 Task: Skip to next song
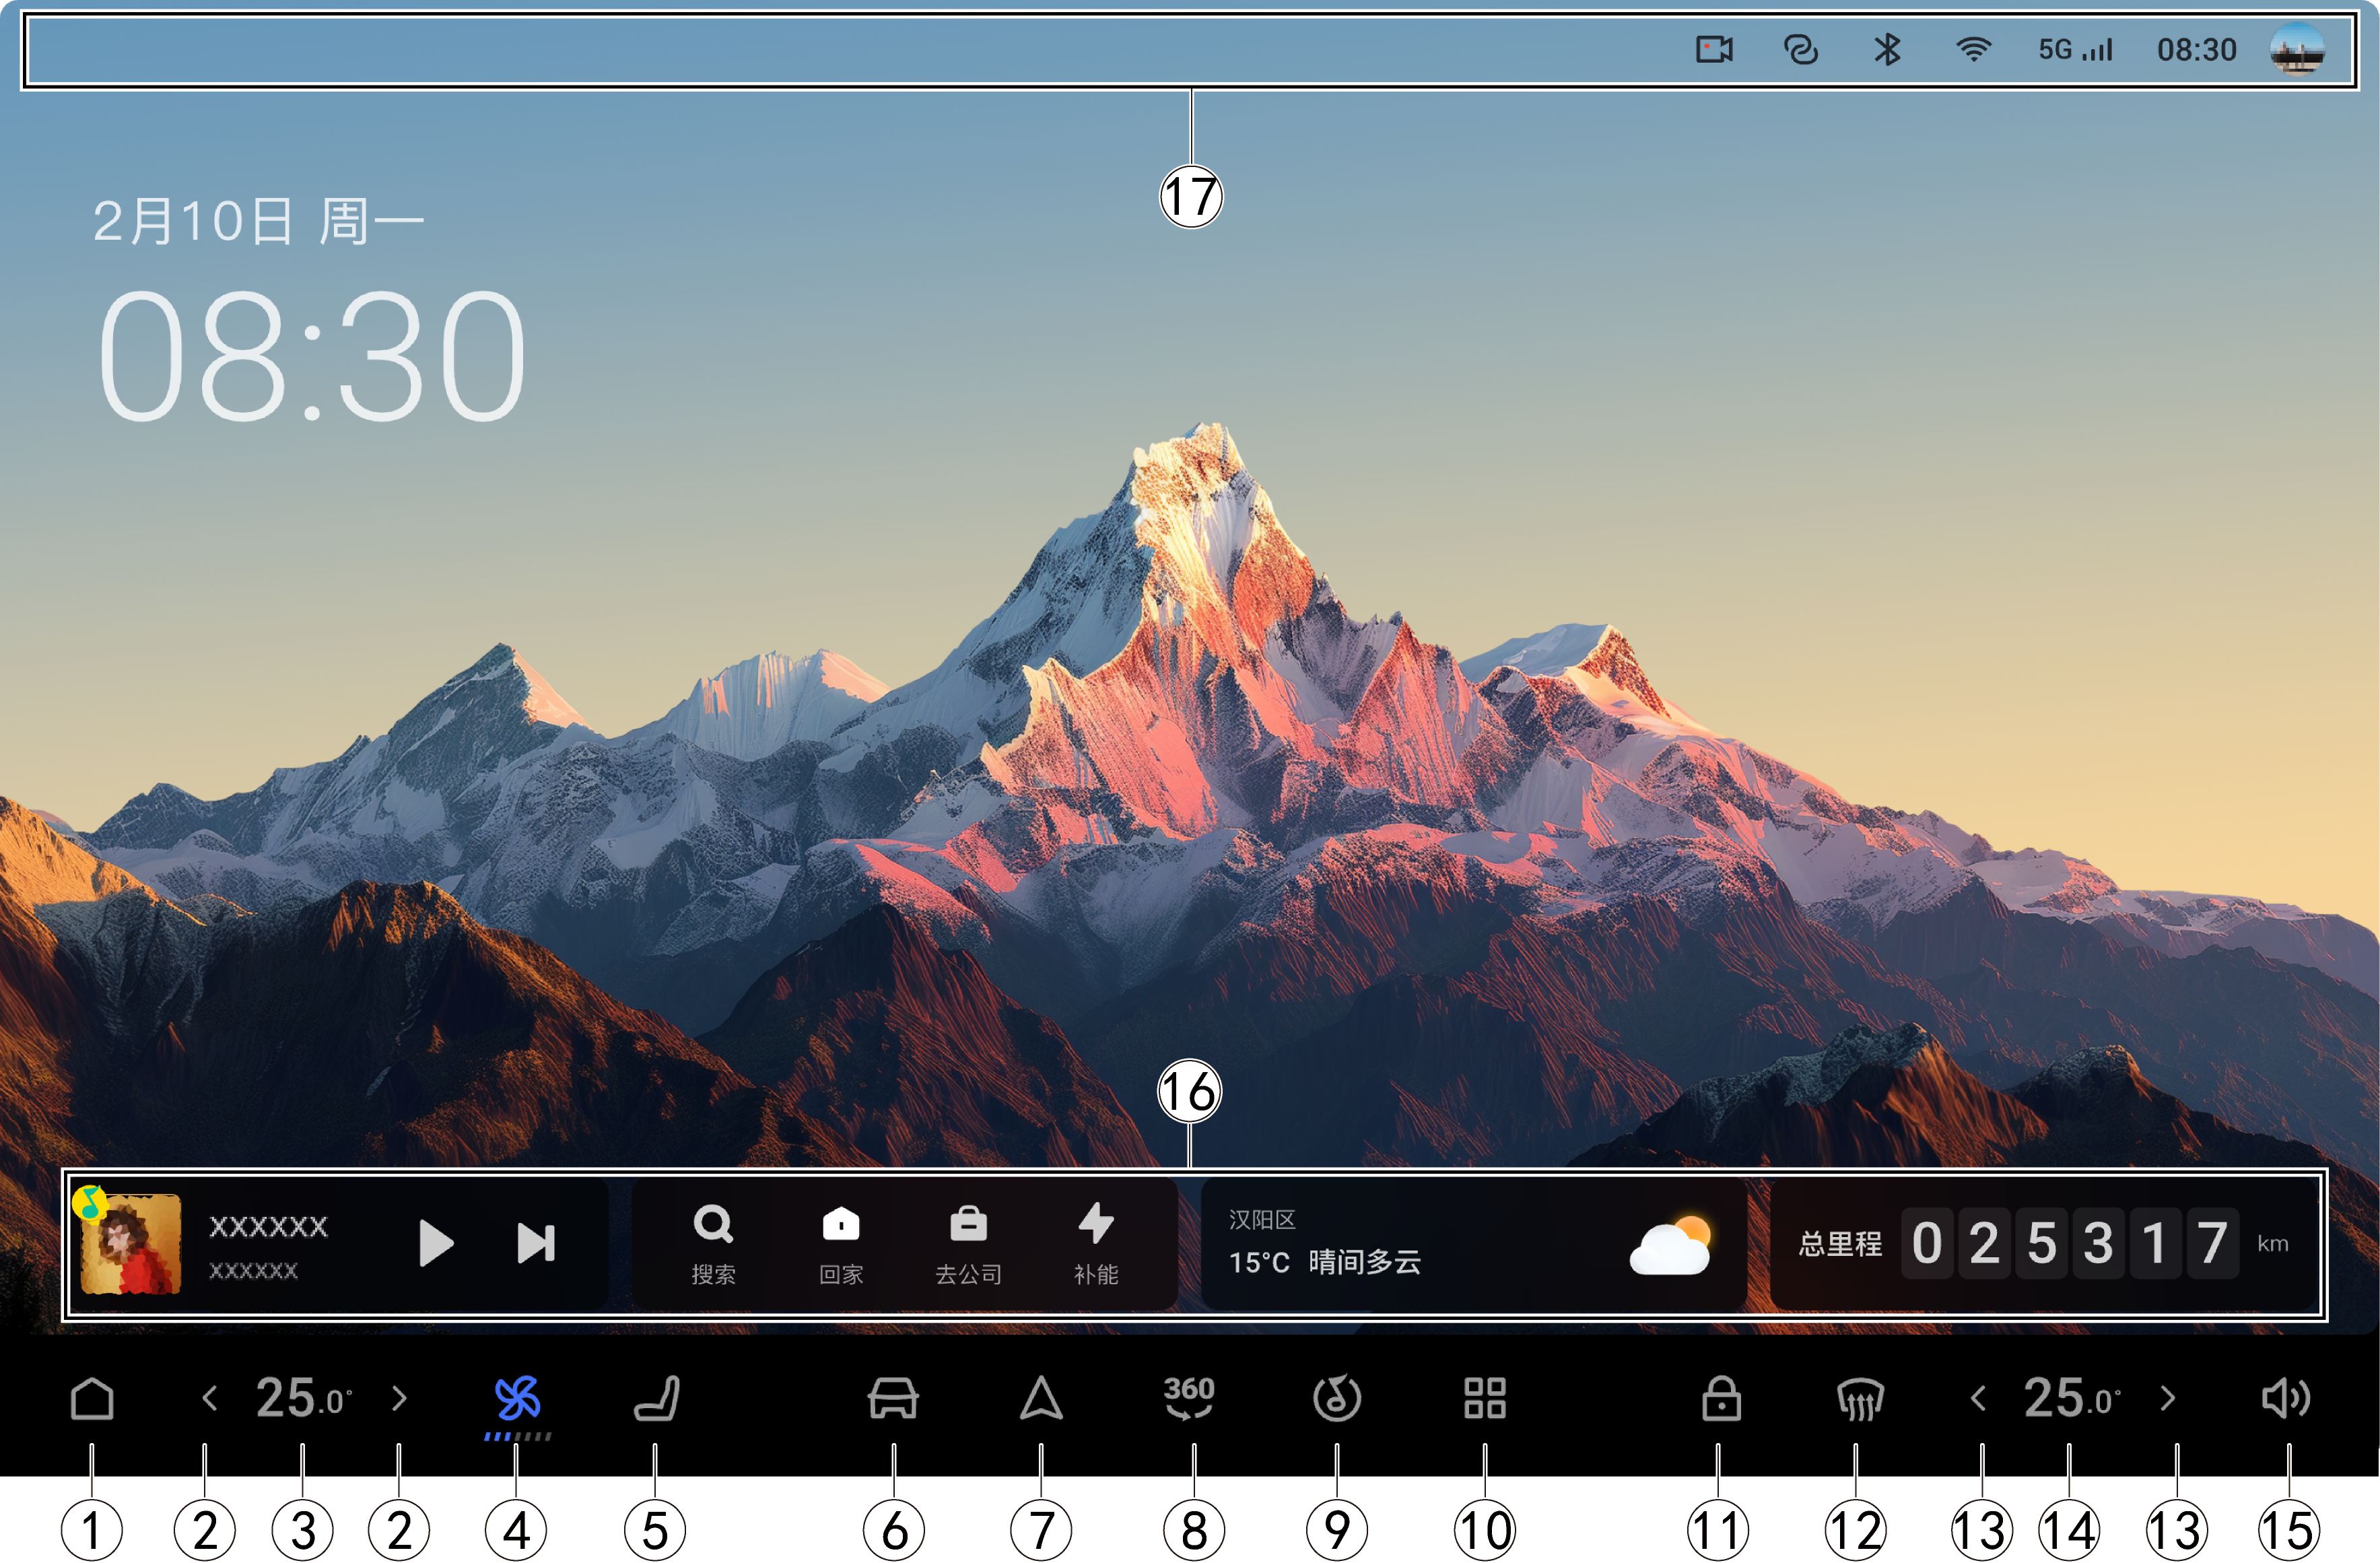pyautogui.click(x=536, y=1243)
